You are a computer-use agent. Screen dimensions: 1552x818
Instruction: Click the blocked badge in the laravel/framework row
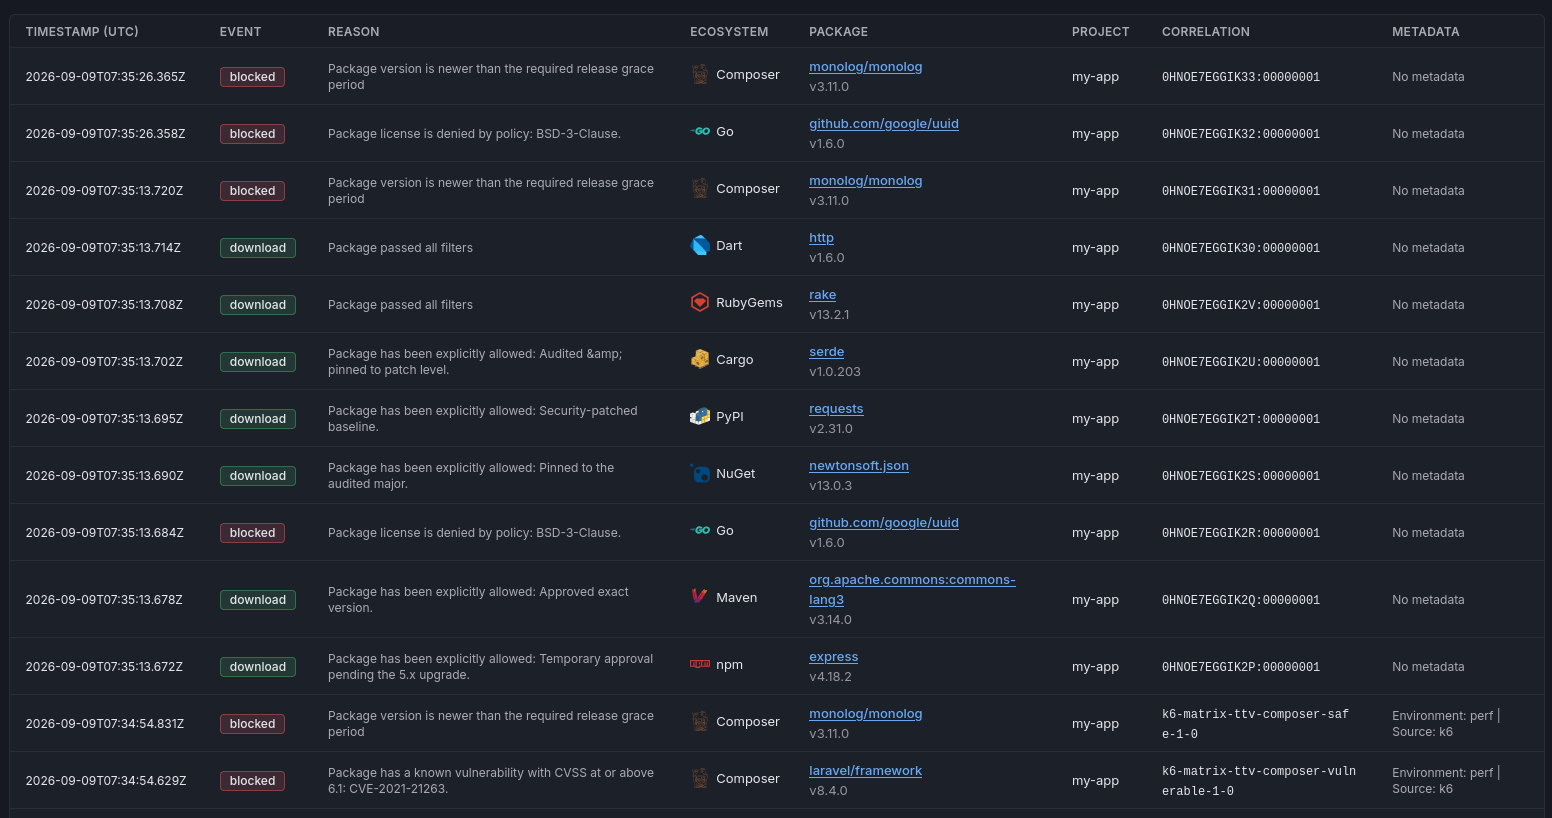[x=252, y=781]
